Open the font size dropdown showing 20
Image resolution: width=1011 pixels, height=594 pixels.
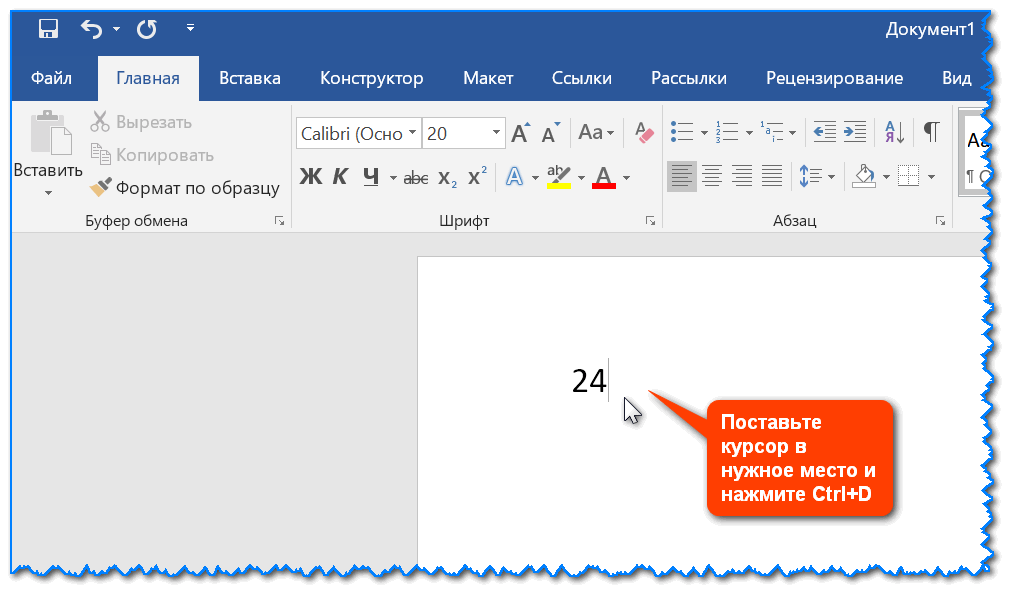(496, 133)
